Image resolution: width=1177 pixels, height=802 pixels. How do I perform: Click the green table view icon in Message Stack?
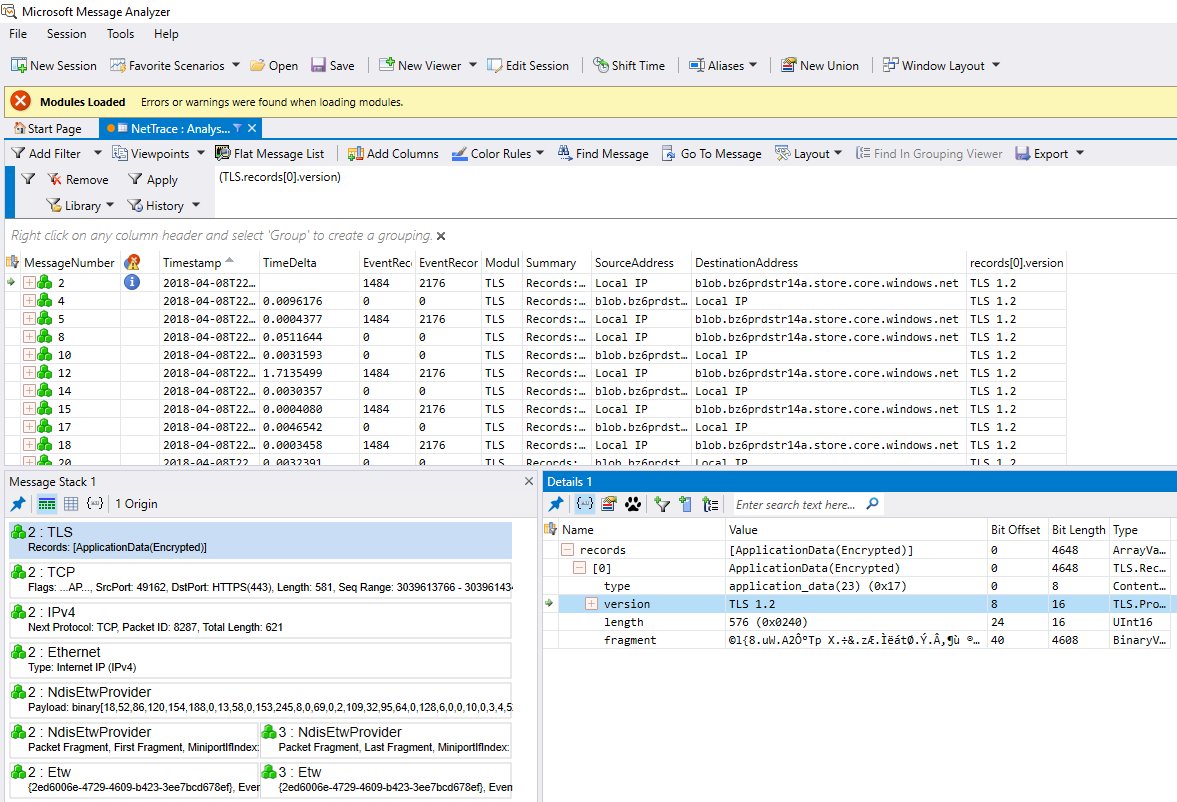click(47, 504)
